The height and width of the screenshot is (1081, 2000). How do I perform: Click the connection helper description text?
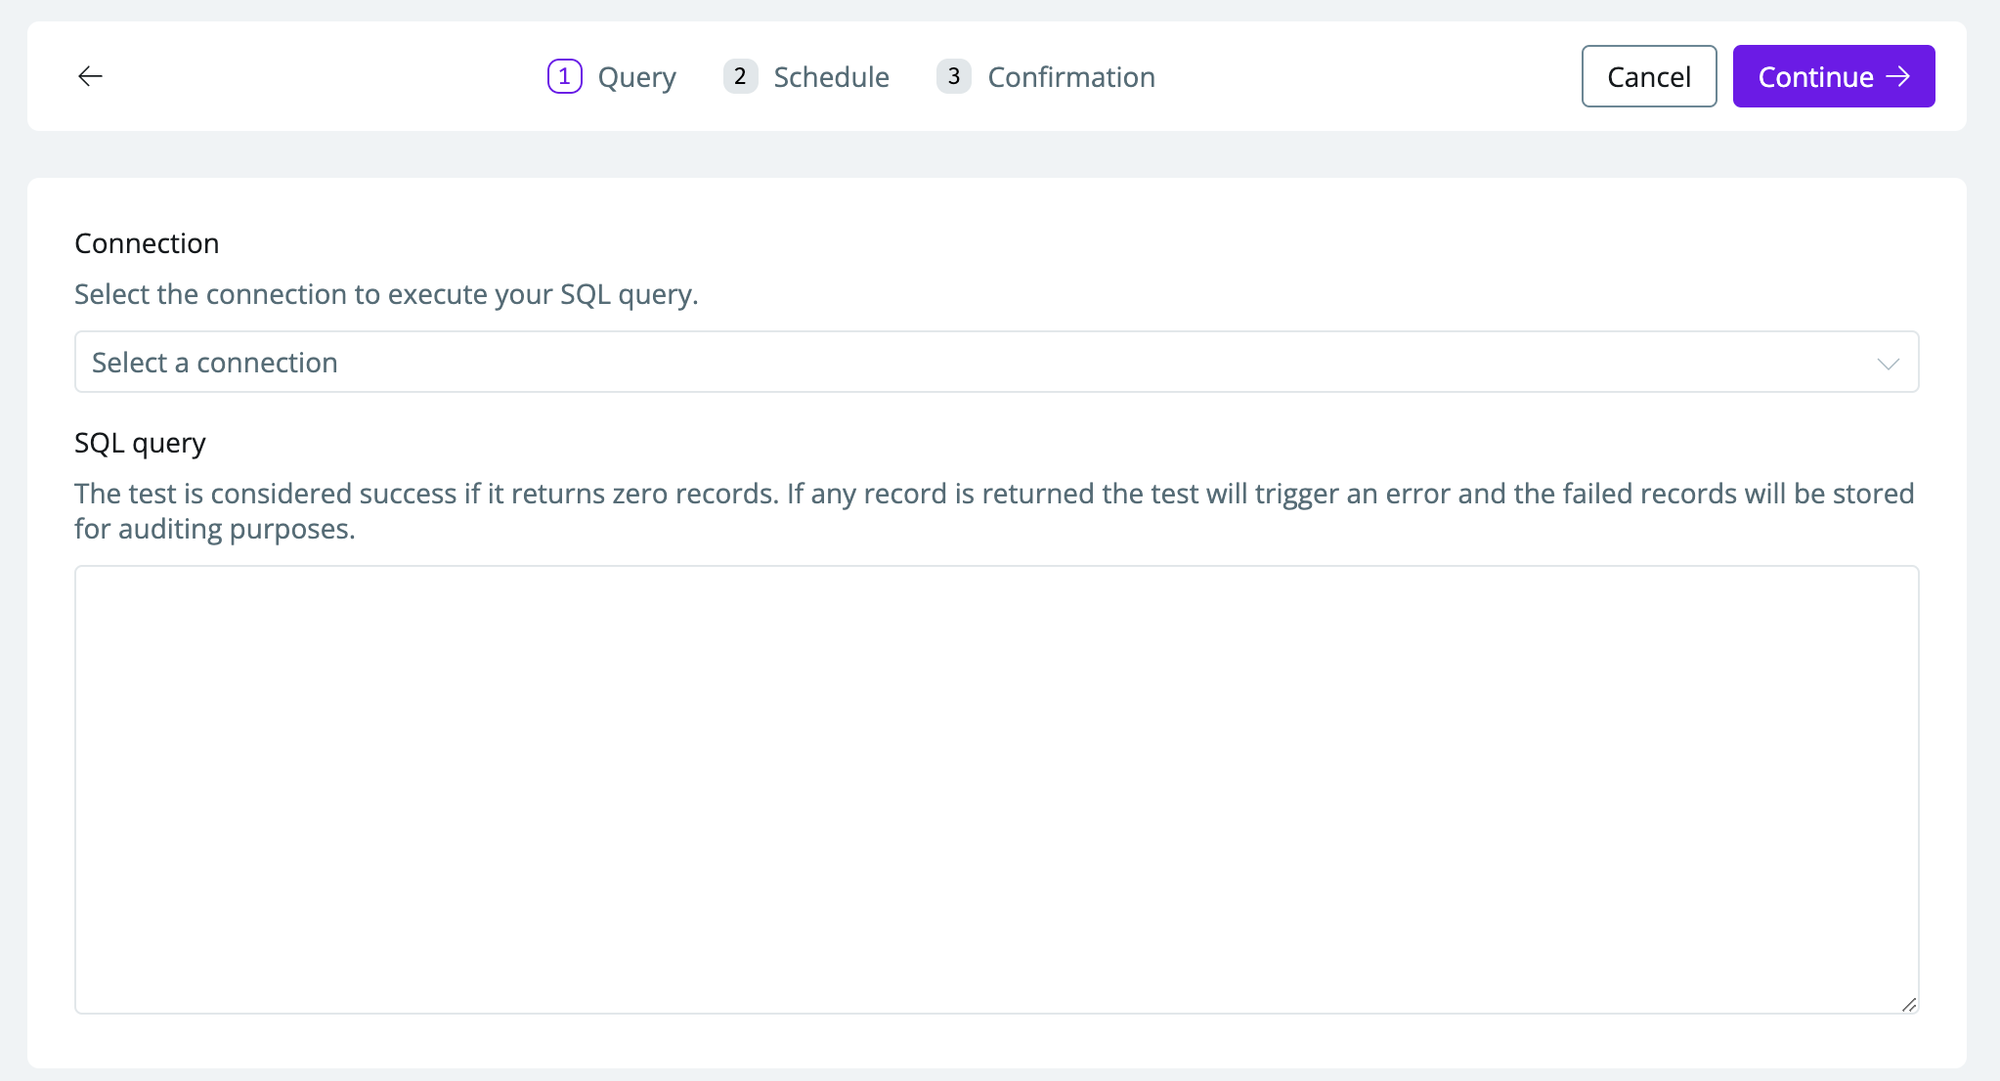386,294
